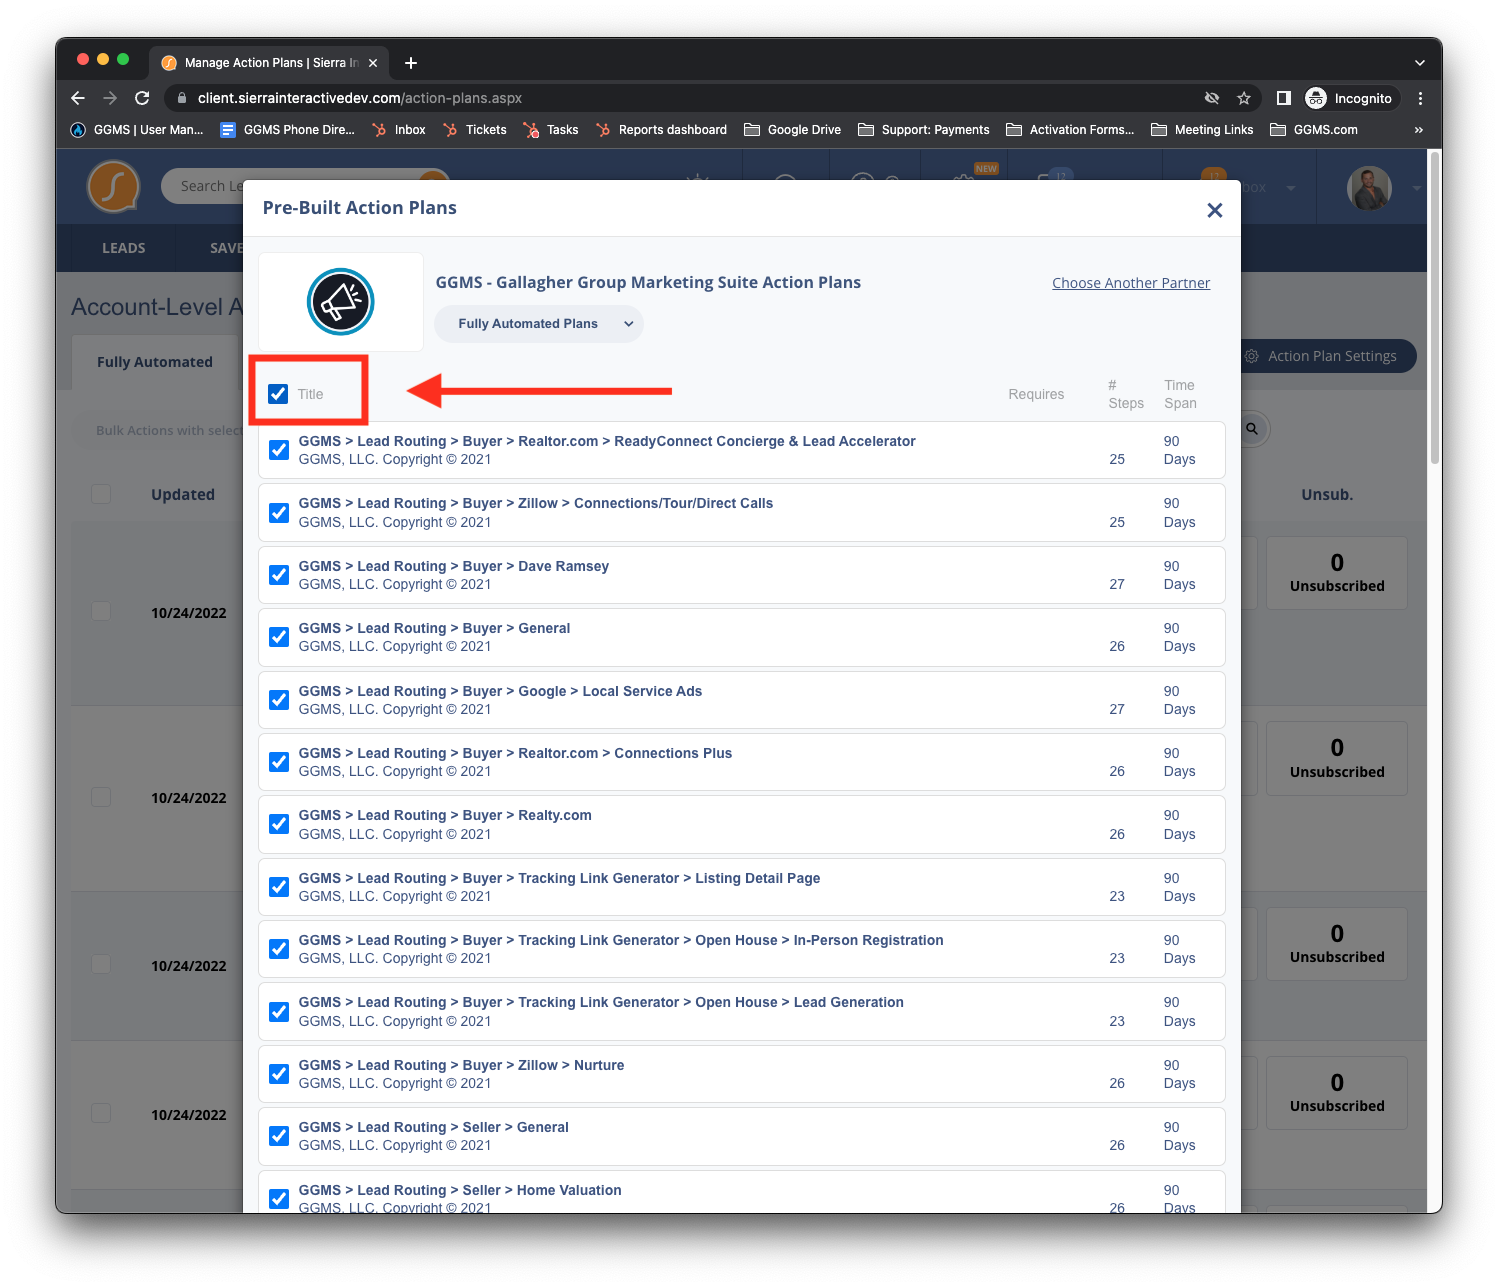This screenshot has height=1287, width=1498.
Task: Uncheck Zillow Connections/Tour/Direct Calls plan
Action: click(279, 513)
